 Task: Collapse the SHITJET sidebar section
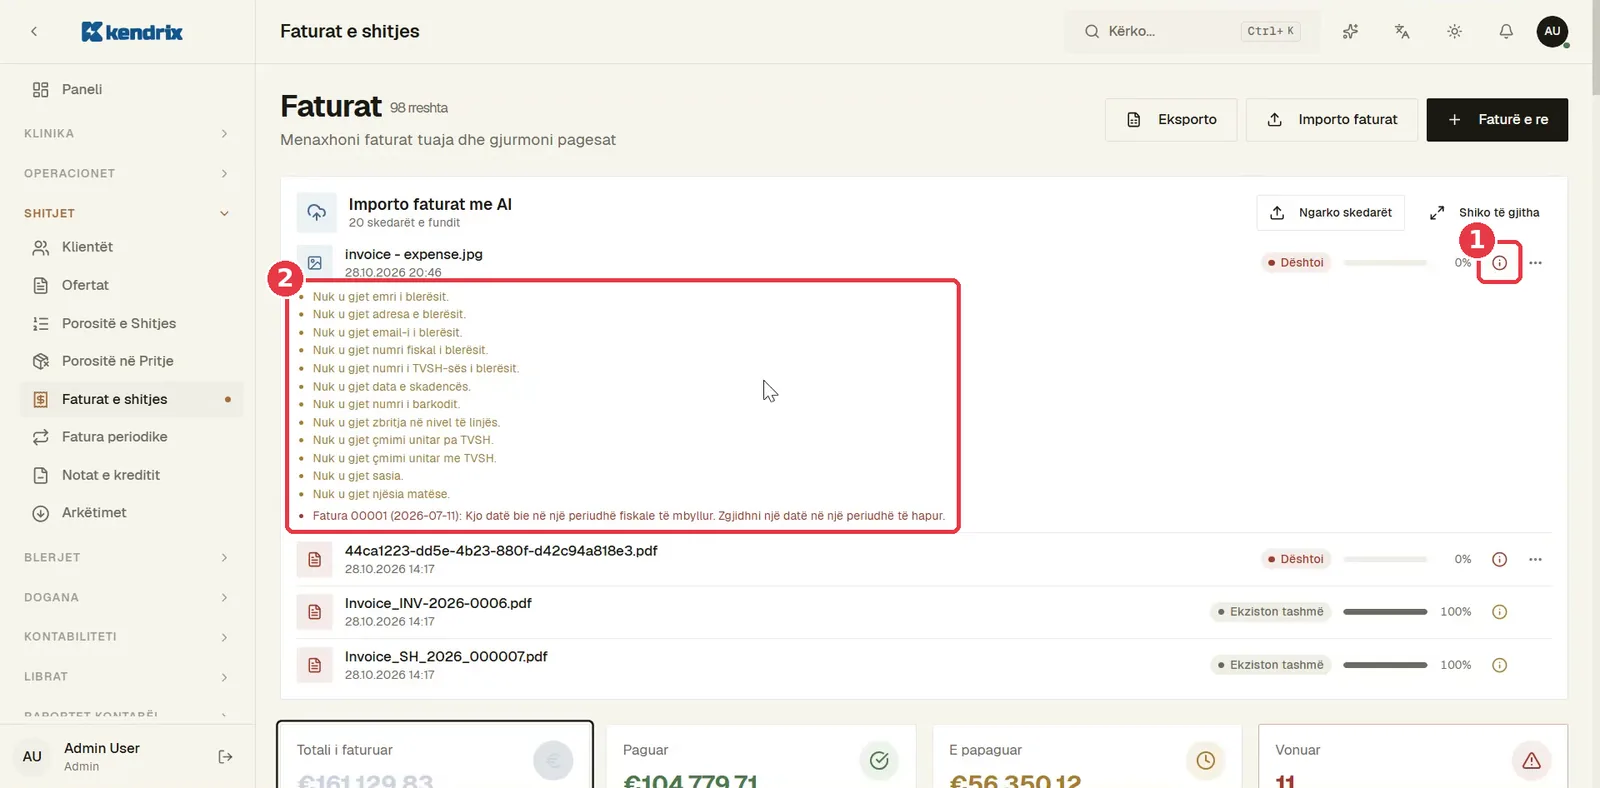coord(127,213)
